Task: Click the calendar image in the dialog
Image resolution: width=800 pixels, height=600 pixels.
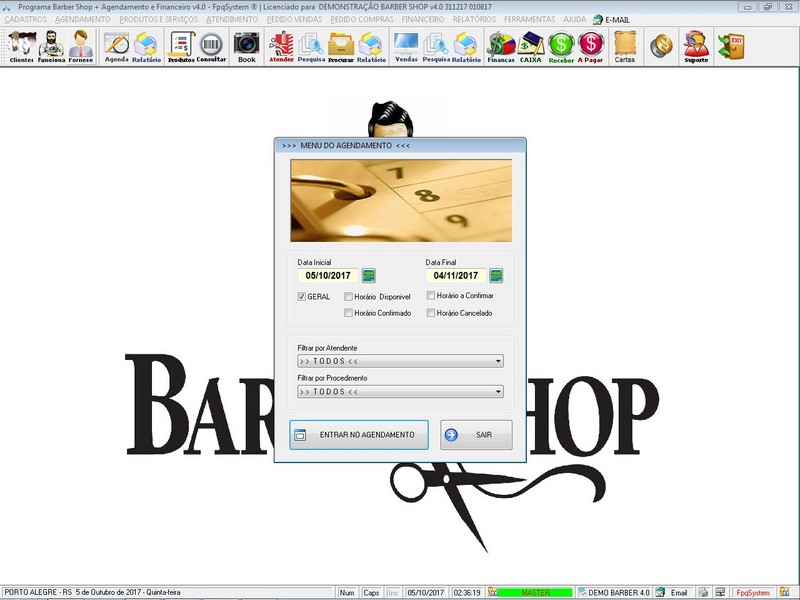Action: click(x=401, y=201)
